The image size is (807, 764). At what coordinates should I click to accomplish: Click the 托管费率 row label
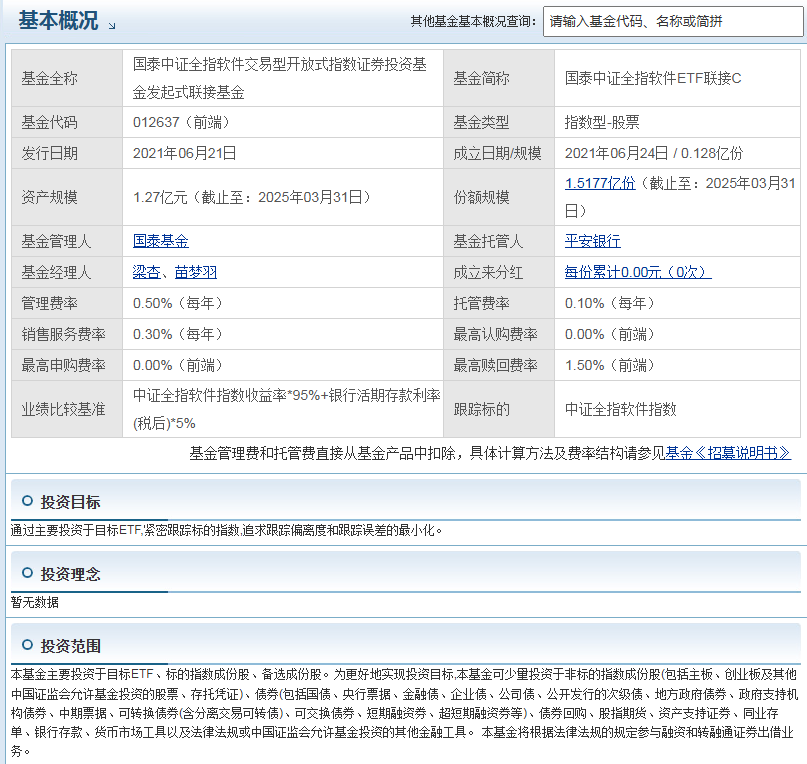pos(481,303)
